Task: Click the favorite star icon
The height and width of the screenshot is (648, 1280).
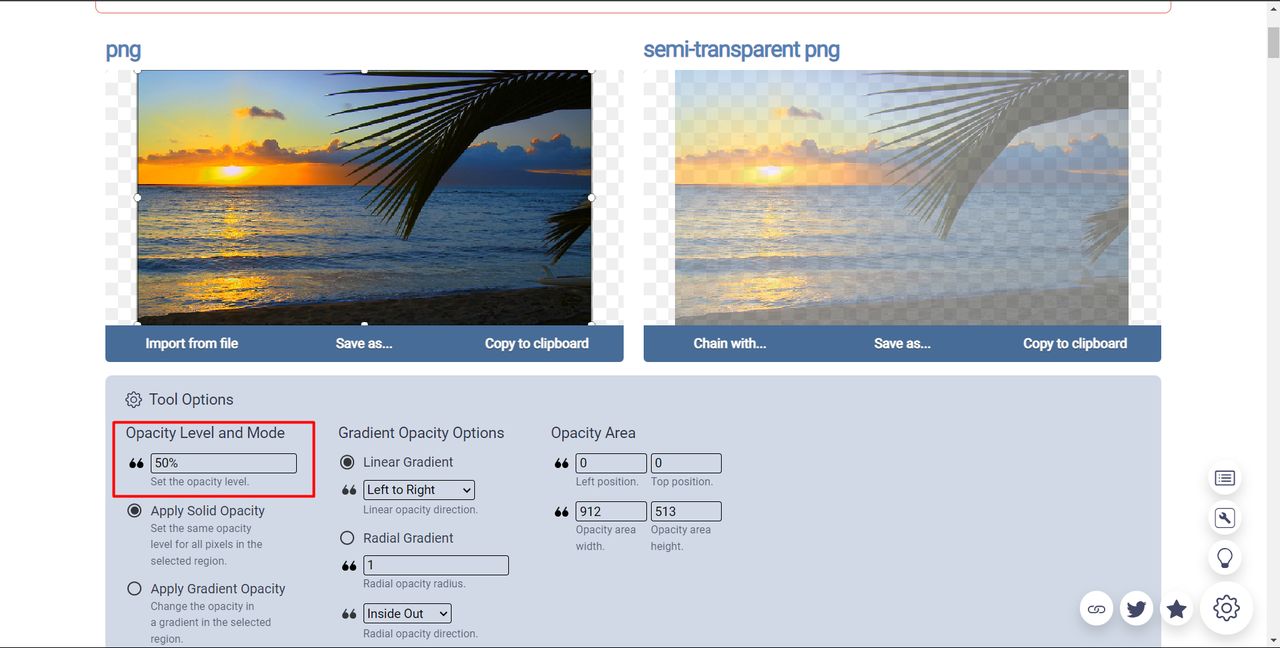Action: point(1177,609)
